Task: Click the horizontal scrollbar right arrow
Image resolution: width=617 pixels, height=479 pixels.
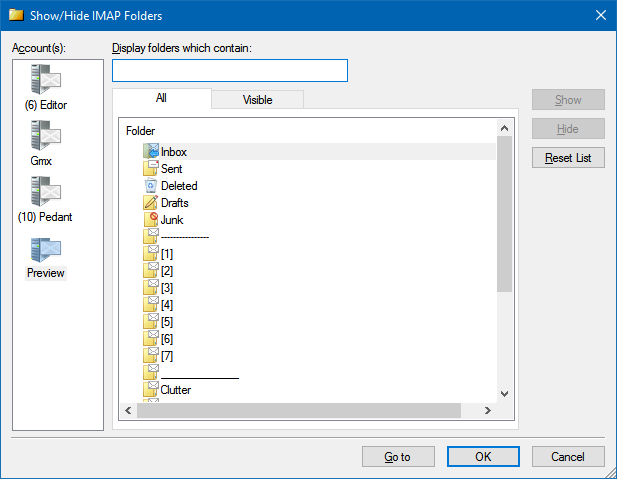Action: click(488, 411)
